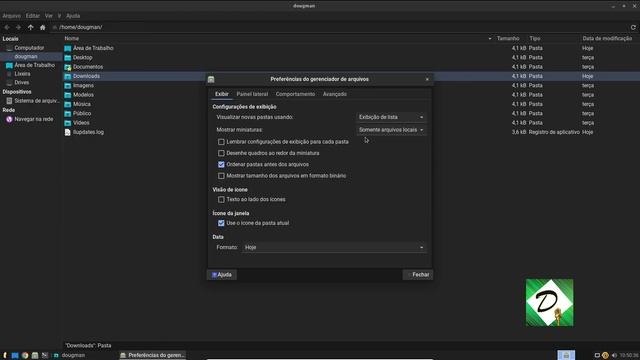Switch to the Painel lateral tab
Screen dimensions: 640x360
(x=252, y=94)
